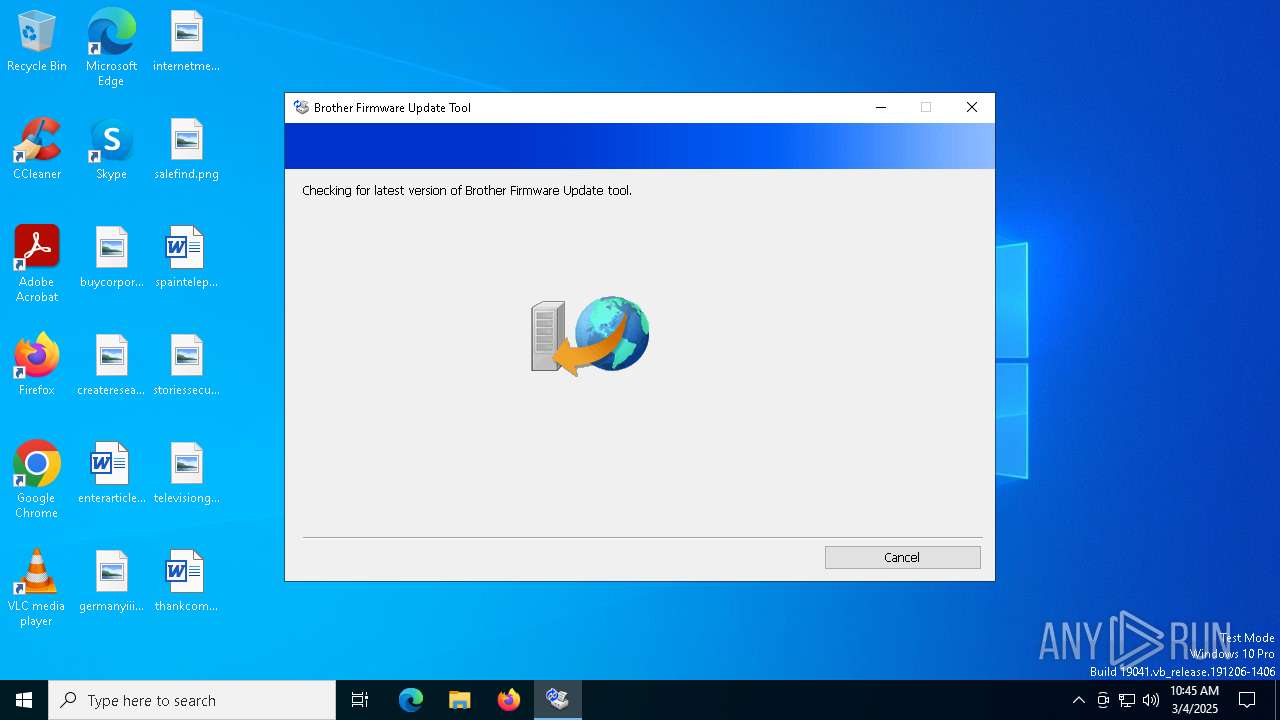Show hidden system tray icons
Image resolution: width=1280 pixels, height=720 pixels.
(x=1078, y=700)
